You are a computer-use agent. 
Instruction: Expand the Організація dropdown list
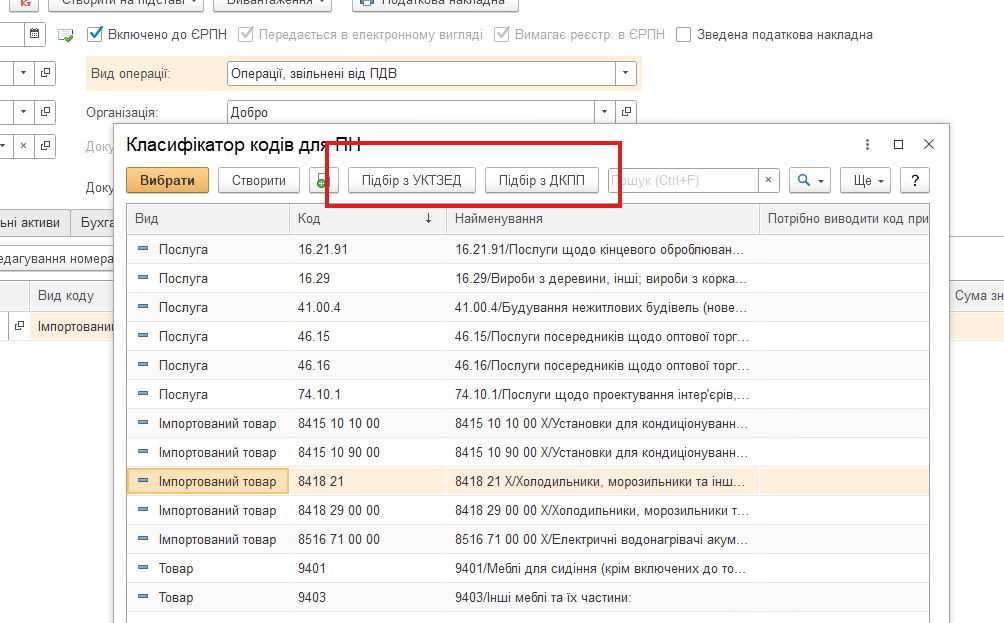[604, 112]
